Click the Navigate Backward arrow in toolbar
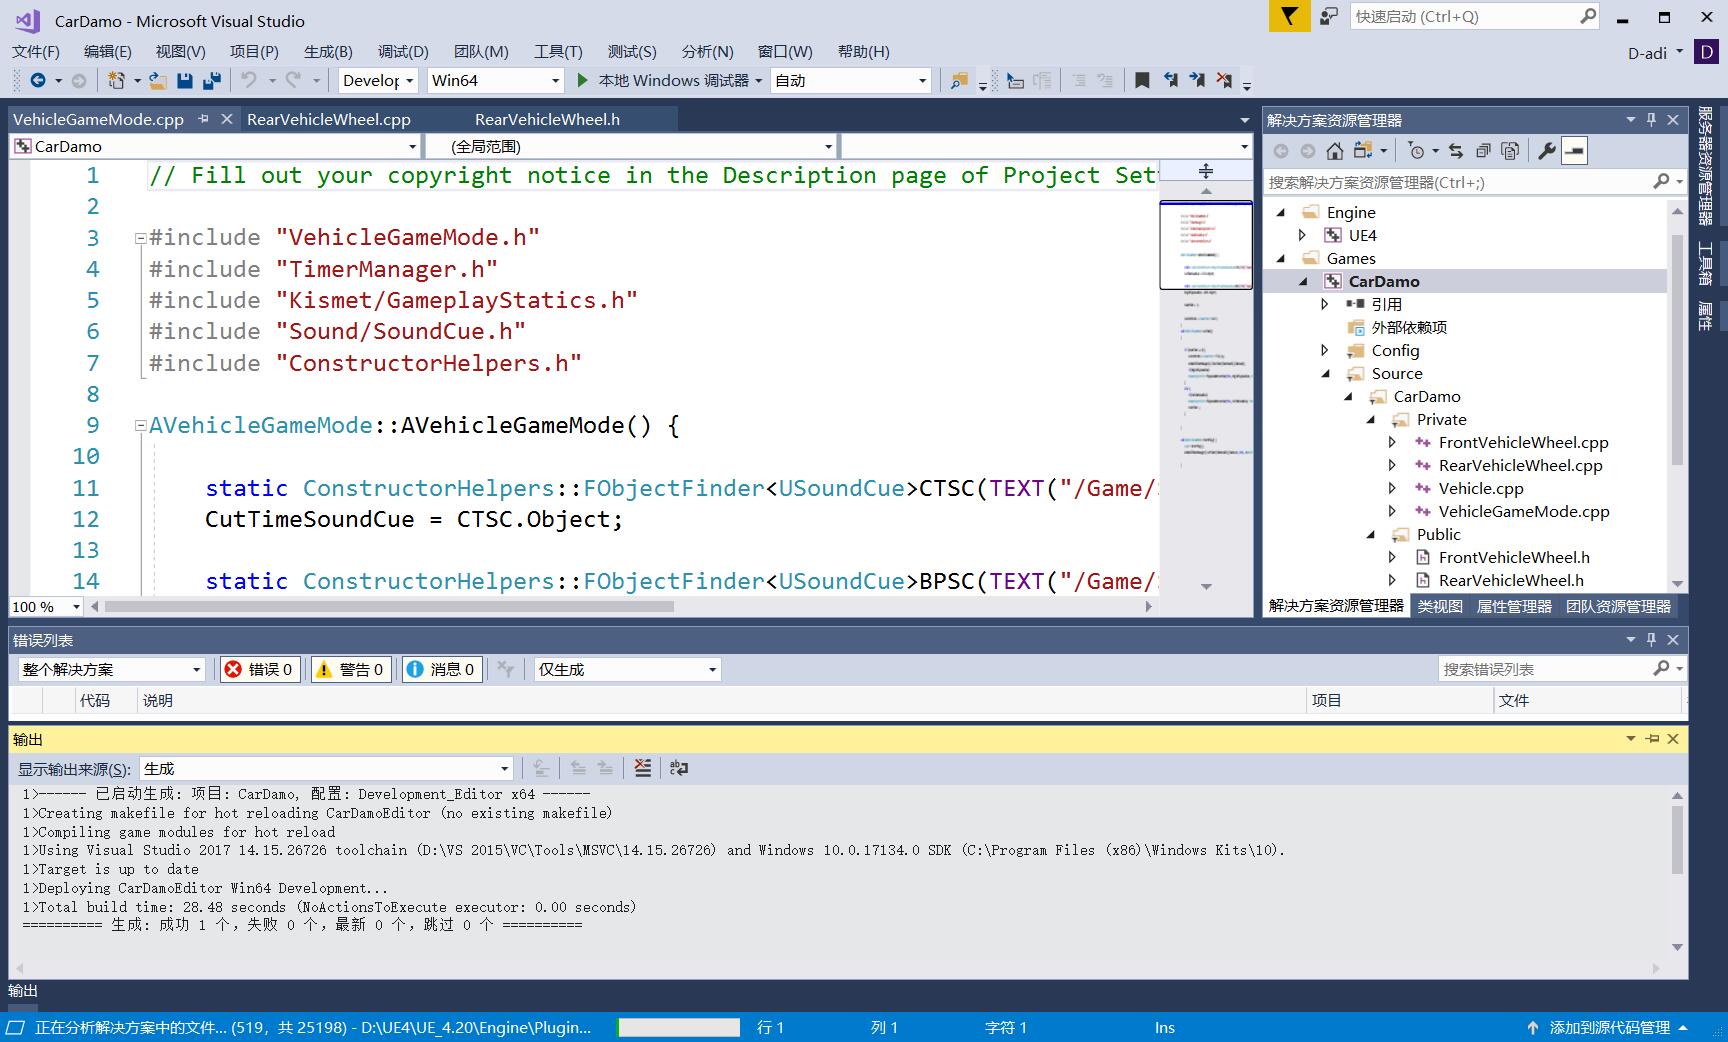Viewport: 1728px width, 1042px height. 38,80
